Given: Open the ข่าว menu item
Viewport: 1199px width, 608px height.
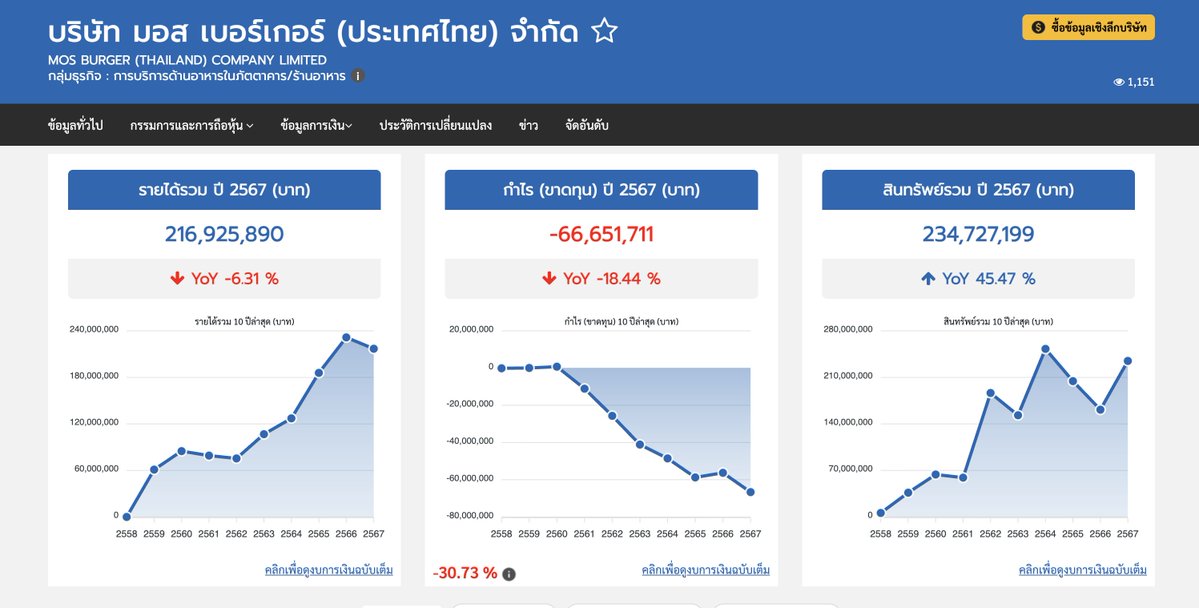Looking at the screenshot, I should point(528,125).
